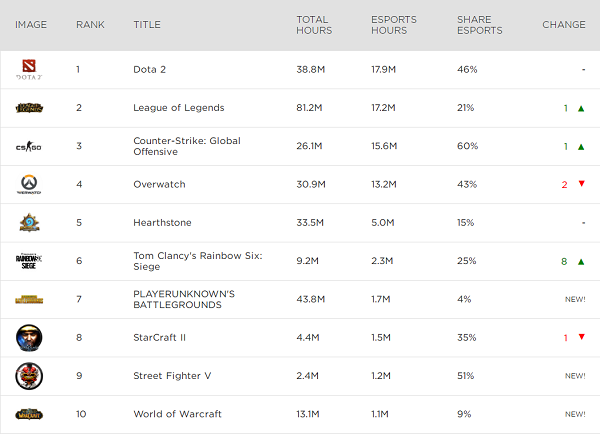
Task: Click the TITLE column header
Action: [147, 24]
